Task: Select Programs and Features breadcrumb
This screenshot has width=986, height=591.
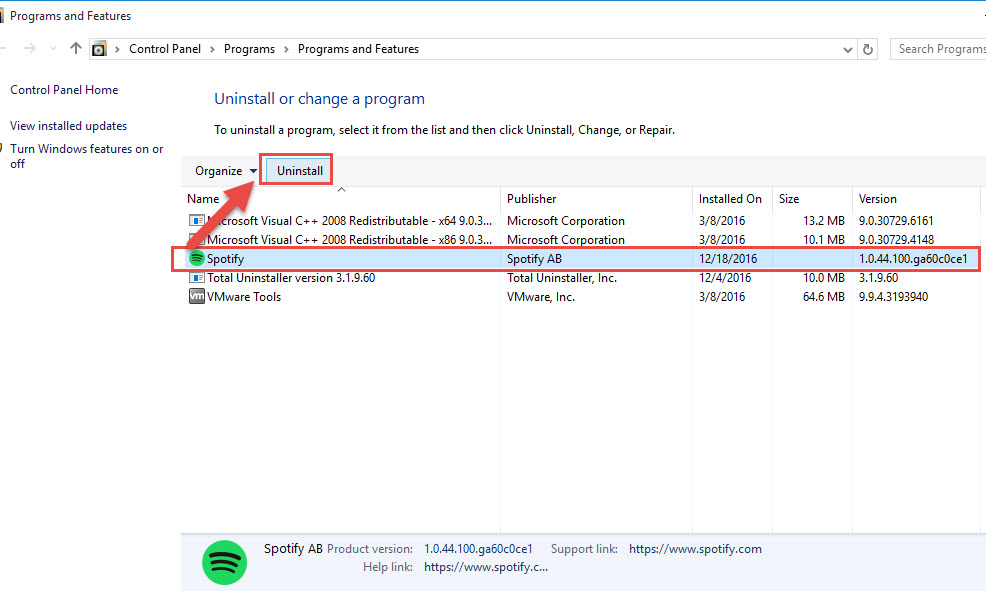Action: (358, 49)
